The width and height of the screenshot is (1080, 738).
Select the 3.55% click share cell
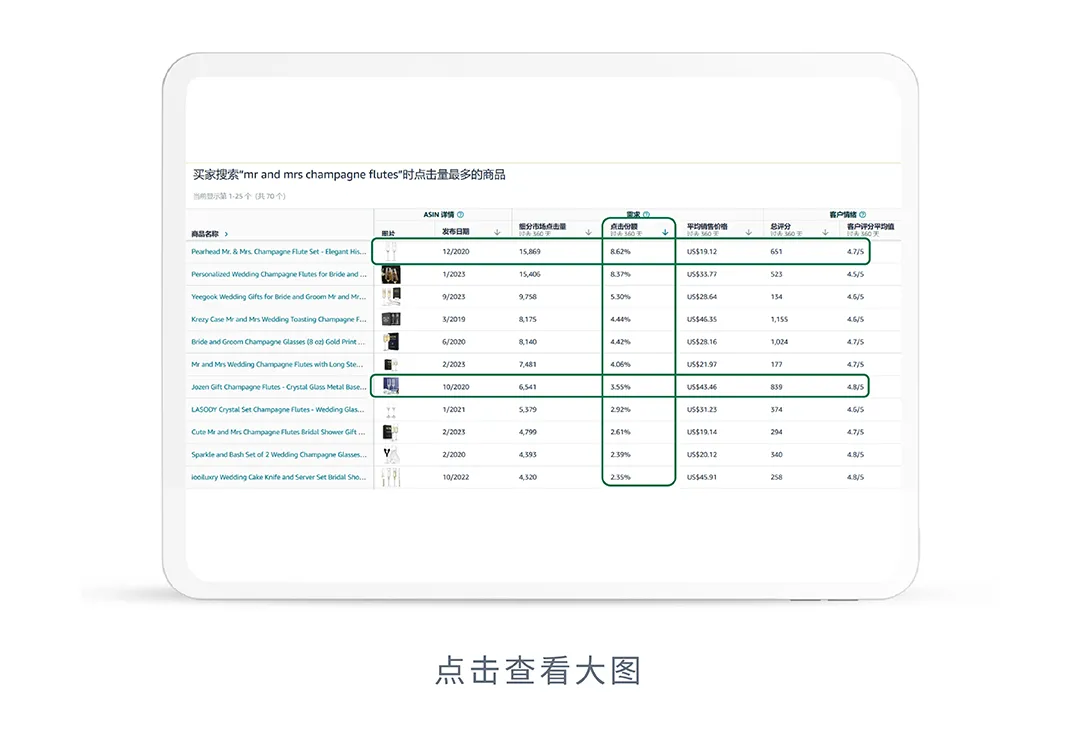(621, 387)
